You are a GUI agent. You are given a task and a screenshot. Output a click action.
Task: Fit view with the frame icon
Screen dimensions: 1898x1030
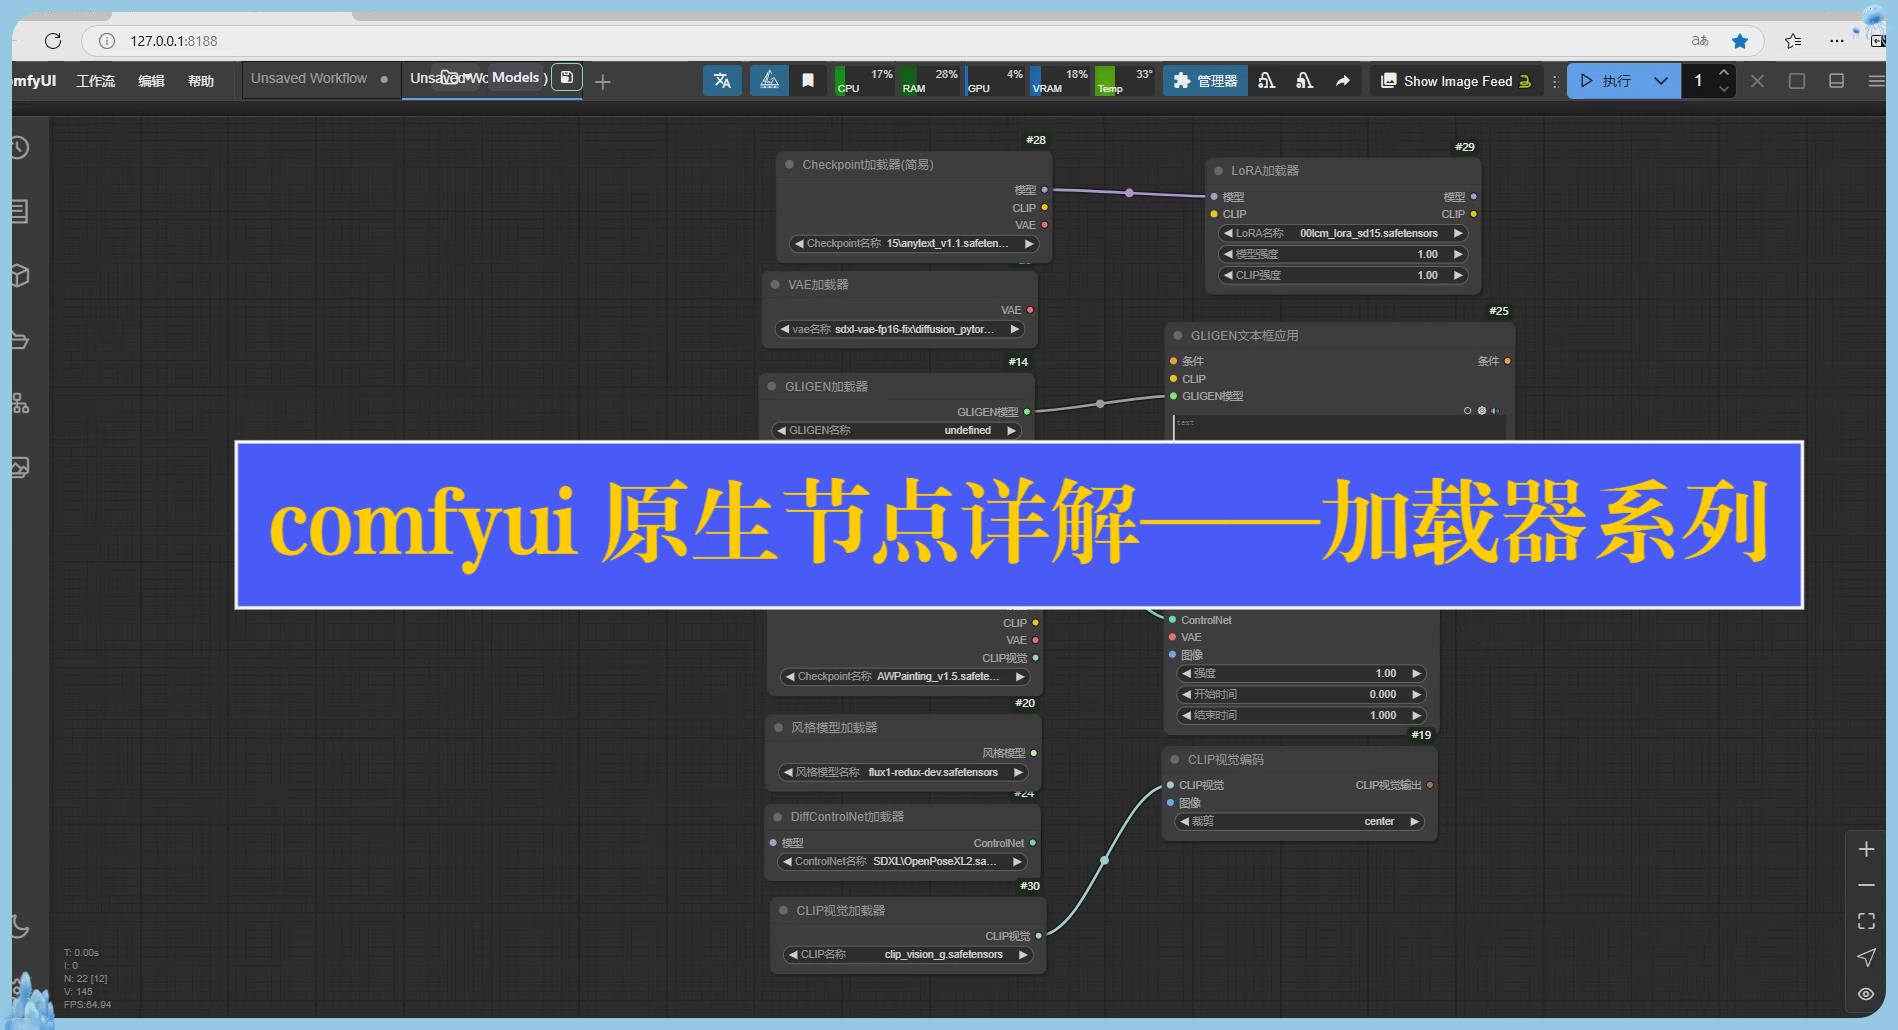pos(1866,921)
